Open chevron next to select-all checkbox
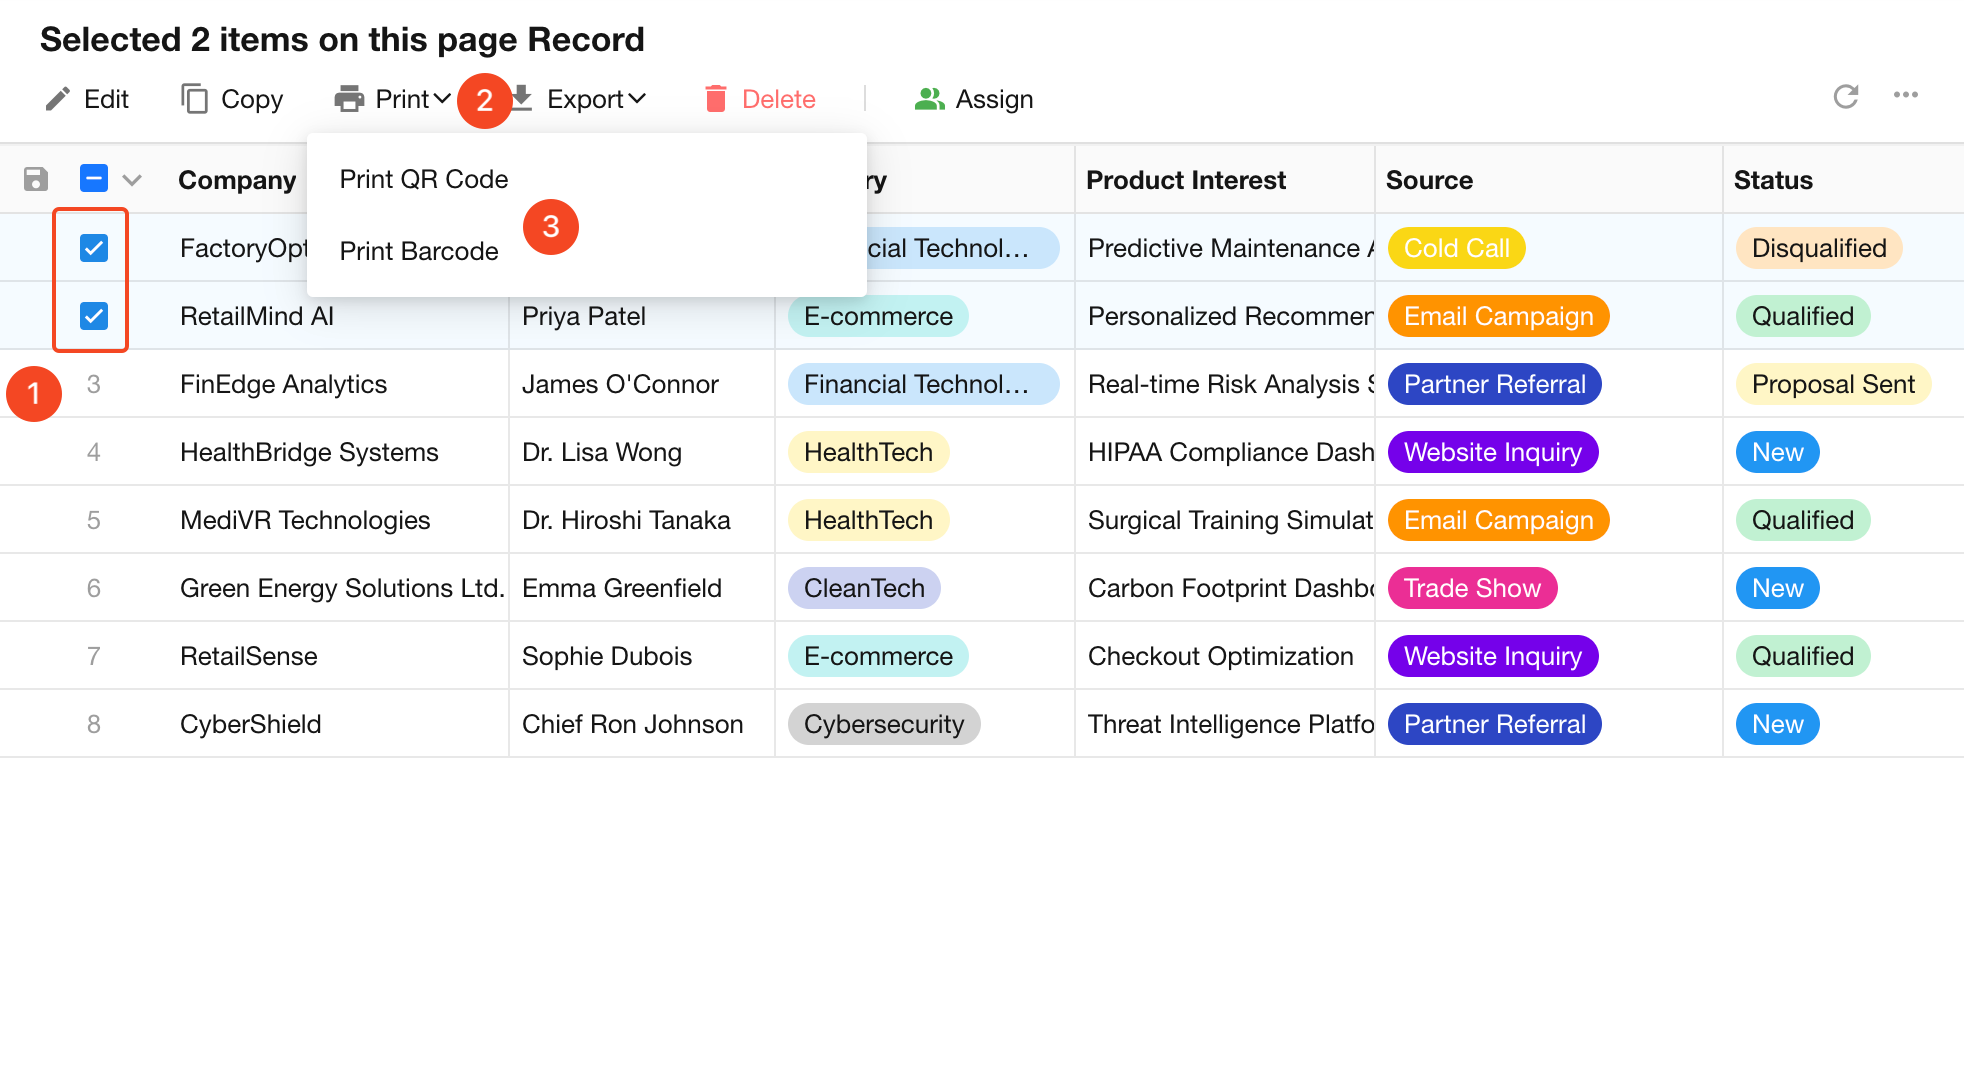Viewport: 1964px width, 1092px height. [132, 180]
